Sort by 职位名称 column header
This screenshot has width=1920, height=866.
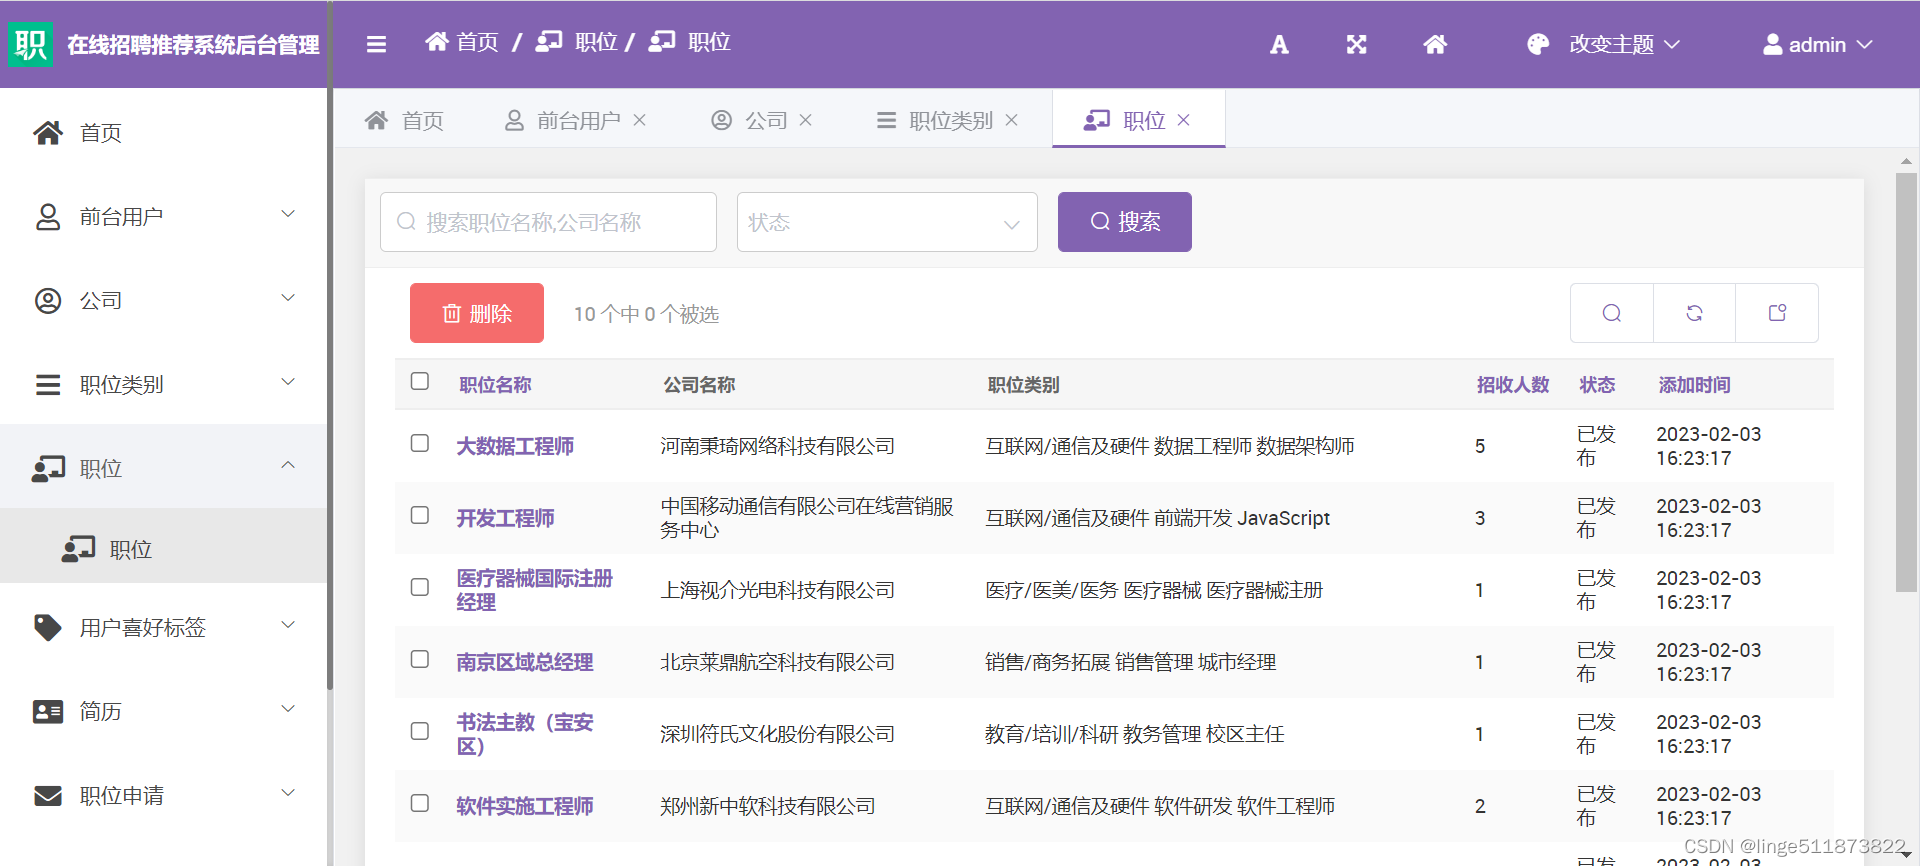(495, 385)
